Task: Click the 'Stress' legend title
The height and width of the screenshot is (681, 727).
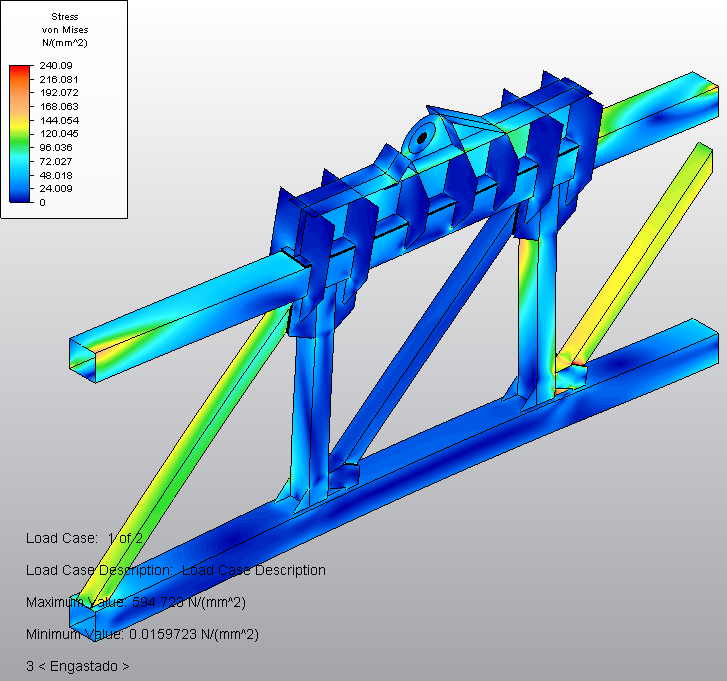Action: coord(64,17)
